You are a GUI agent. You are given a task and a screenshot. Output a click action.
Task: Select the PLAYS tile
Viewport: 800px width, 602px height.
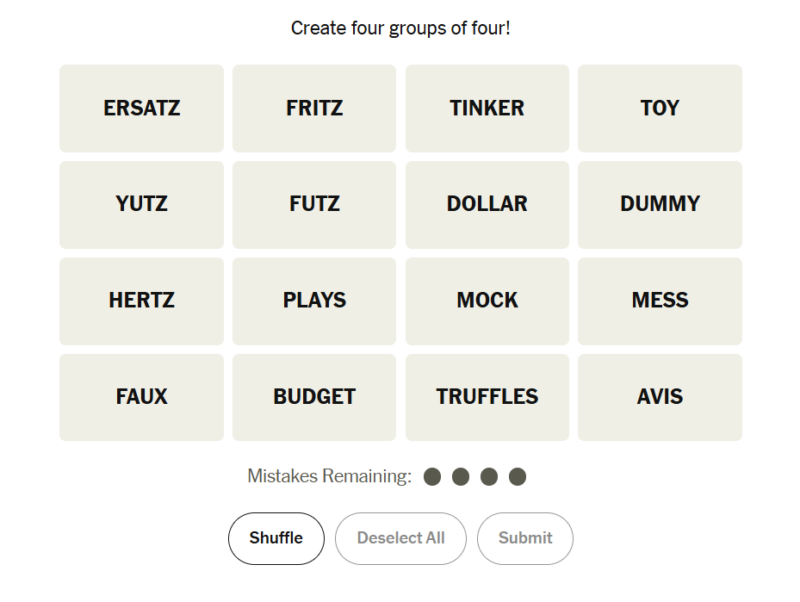[x=314, y=300]
